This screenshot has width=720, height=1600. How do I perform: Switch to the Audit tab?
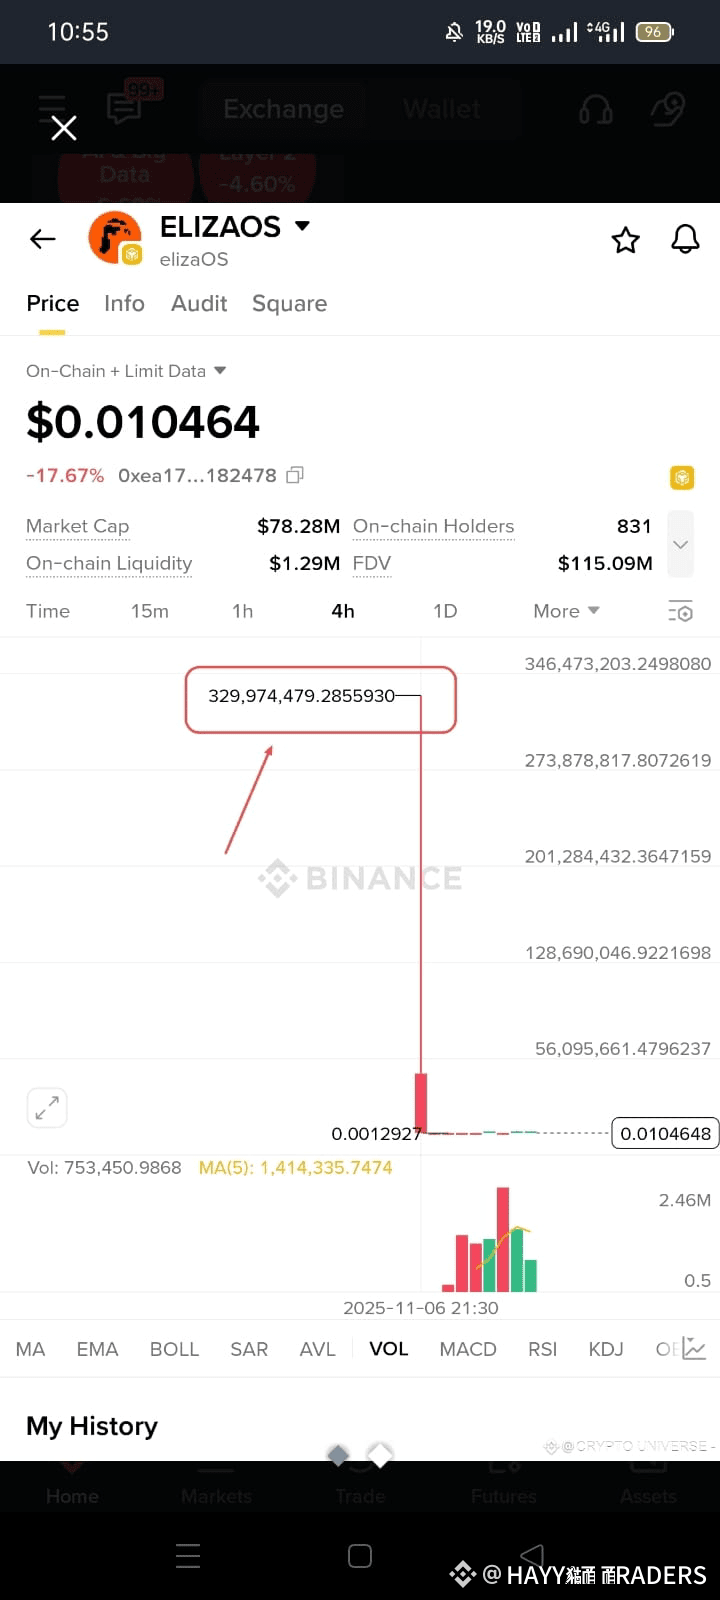[x=199, y=303]
